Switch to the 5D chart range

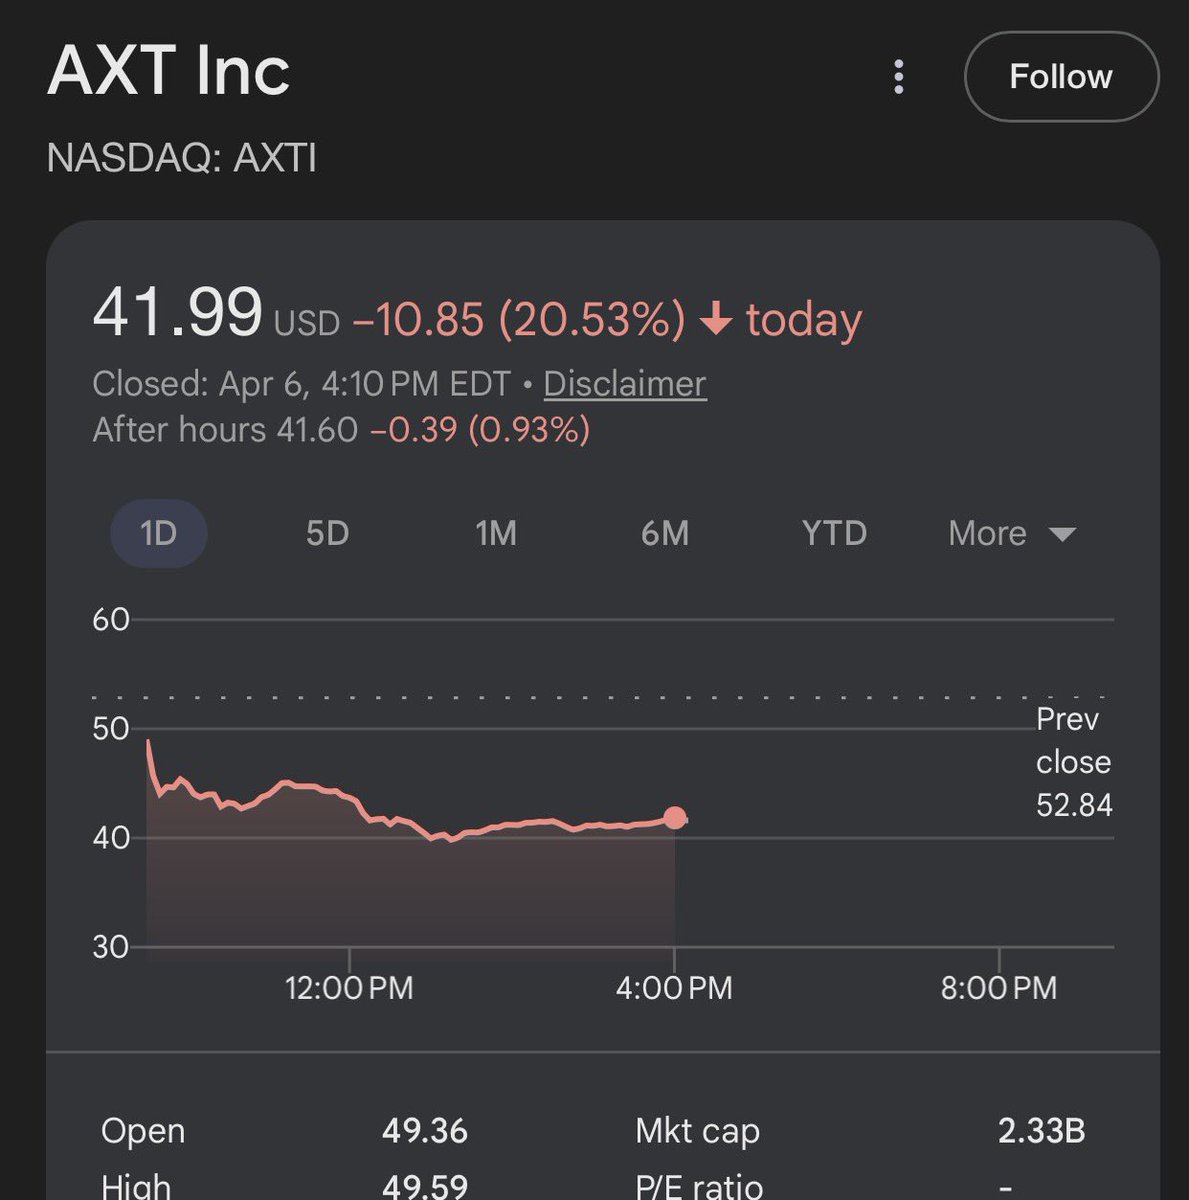click(327, 533)
